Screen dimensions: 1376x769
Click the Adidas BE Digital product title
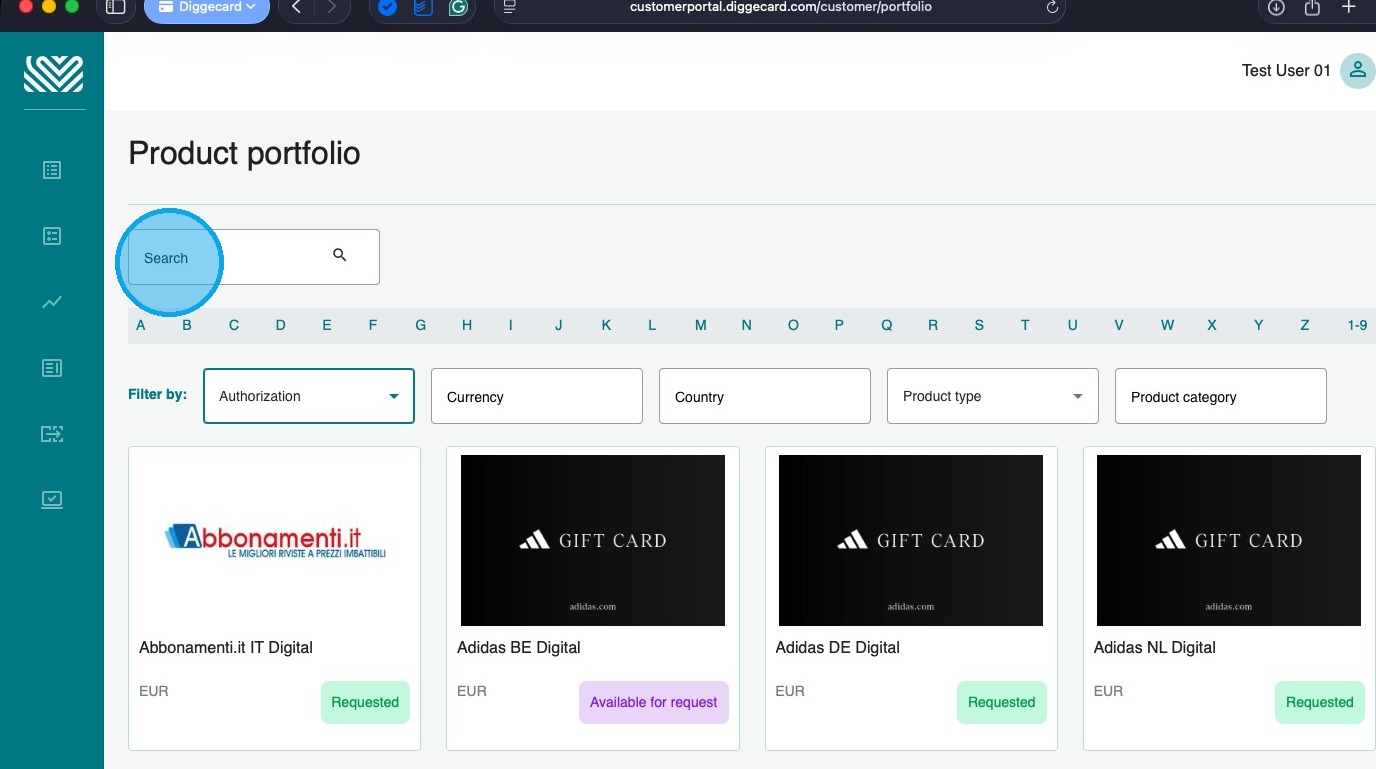pos(519,647)
